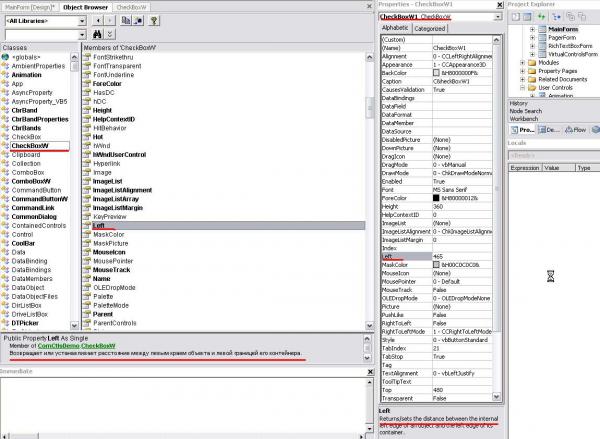Click the ForeColor black color swatch

[x=436, y=198]
